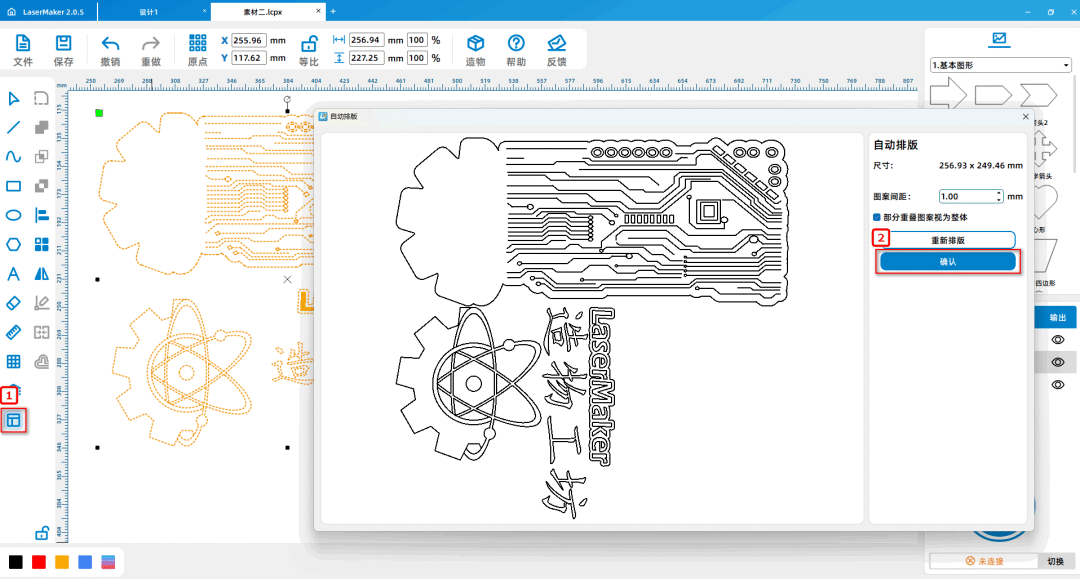Click the auto-layout (自动排版) tool icon
Viewport: 1080px width, 579px height.
coord(14,420)
